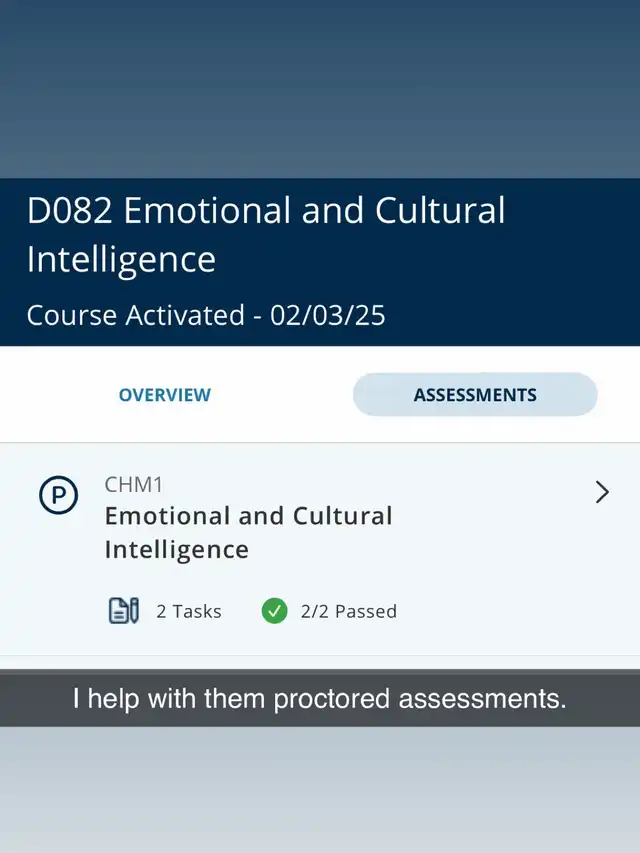Click the word "proctored" in the caption

click(331, 699)
